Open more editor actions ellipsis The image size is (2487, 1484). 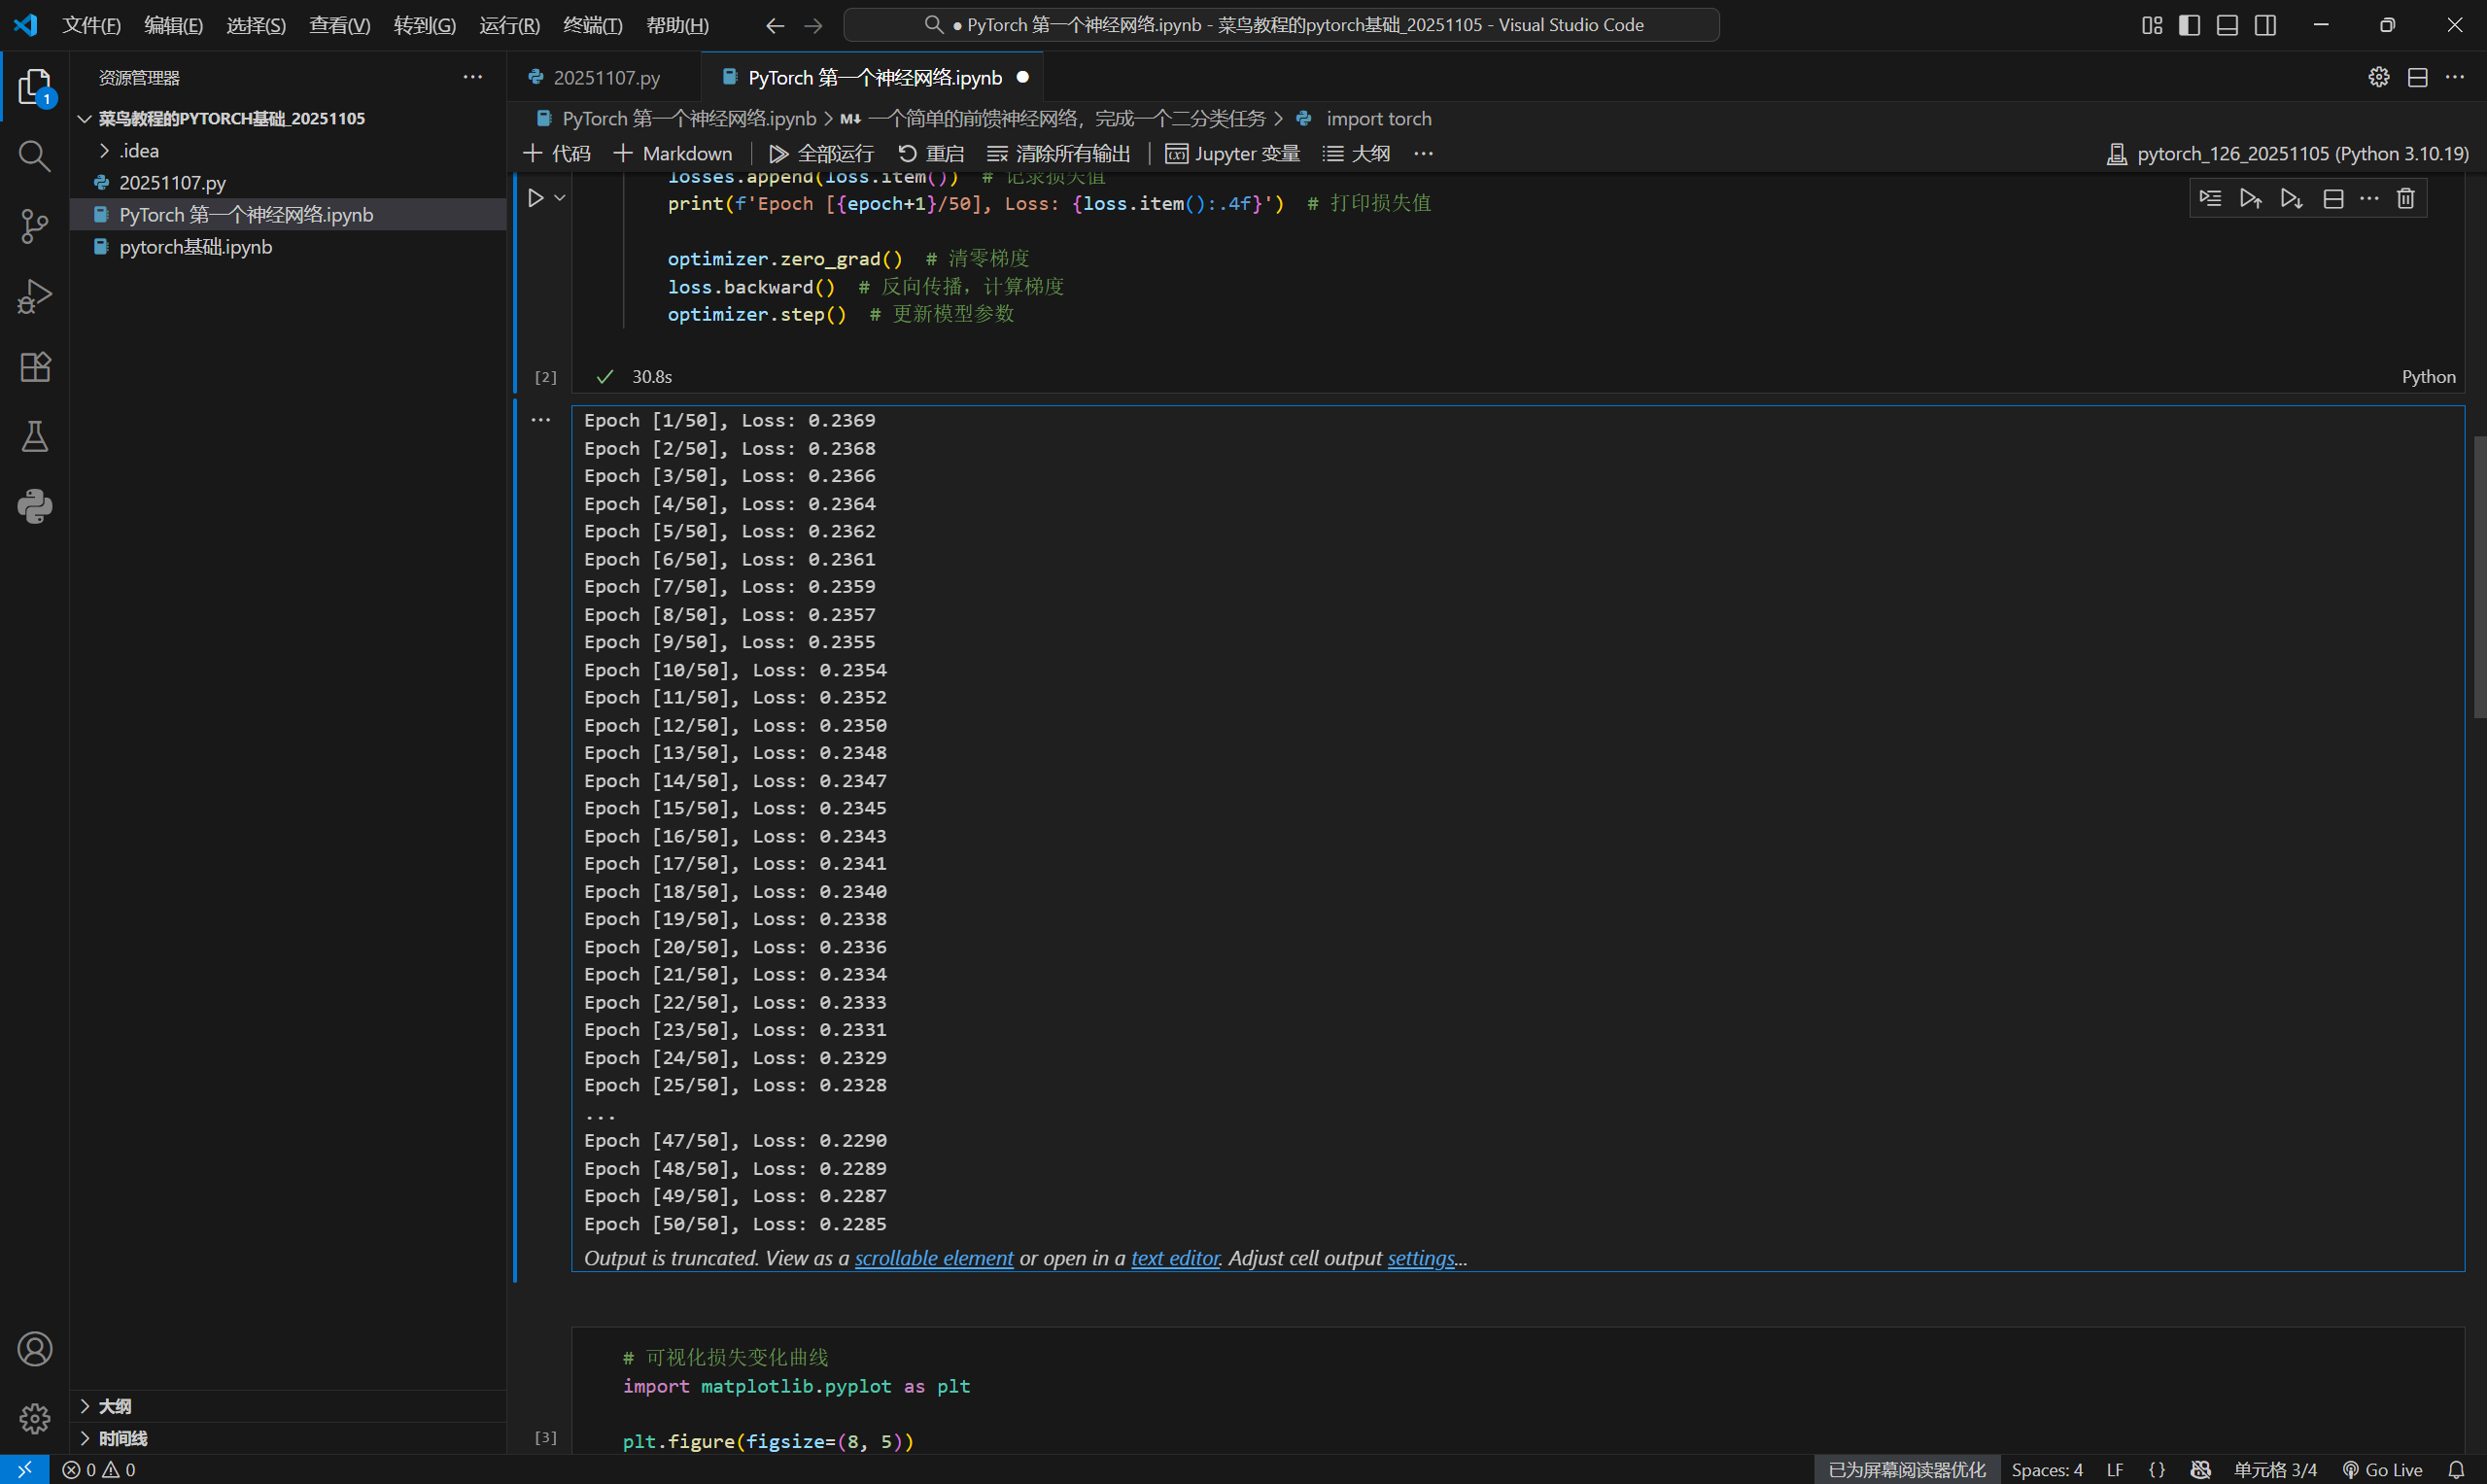coord(2455,77)
